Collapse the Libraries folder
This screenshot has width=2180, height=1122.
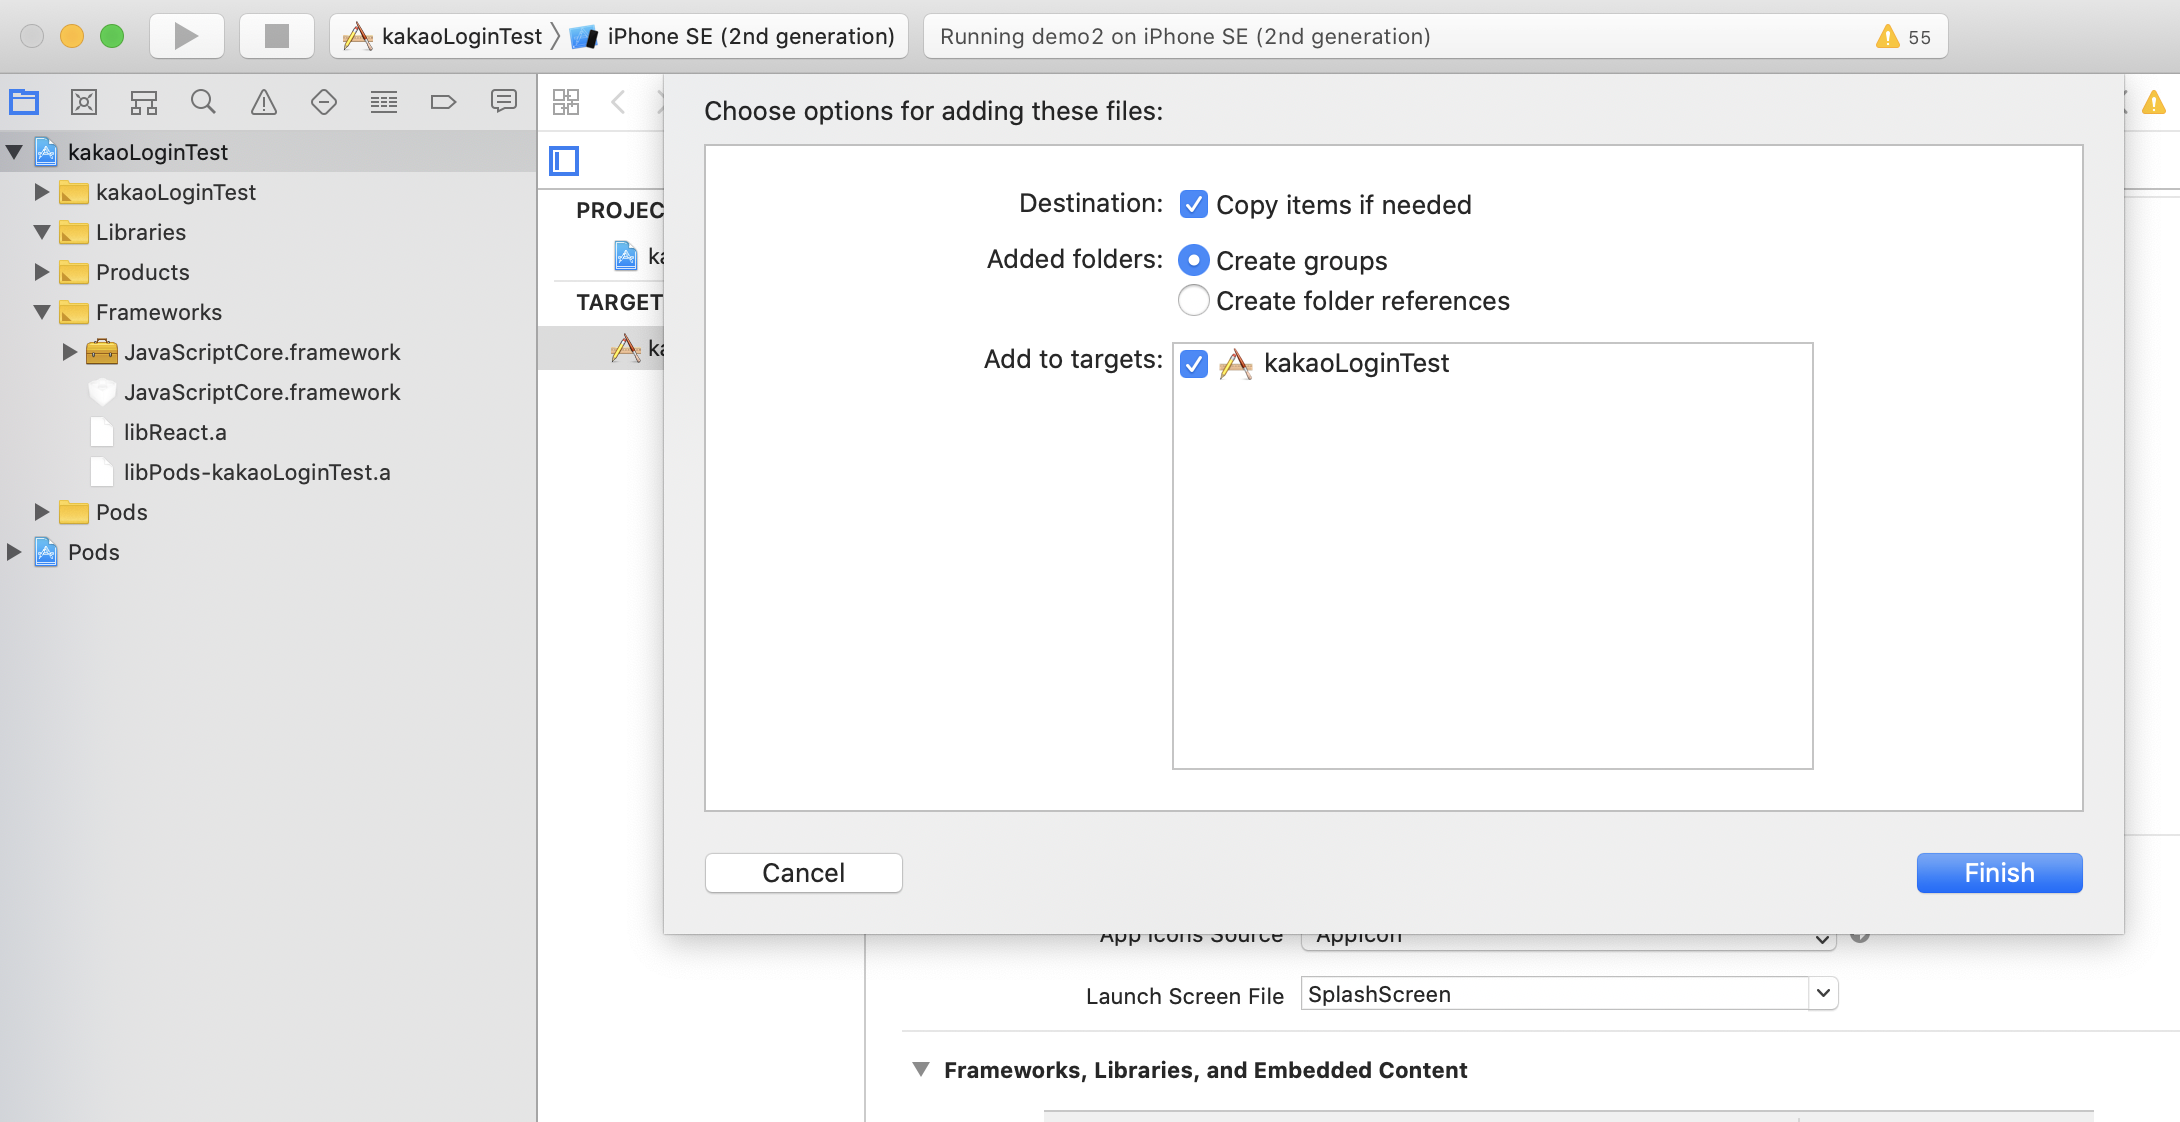click(42, 232)
